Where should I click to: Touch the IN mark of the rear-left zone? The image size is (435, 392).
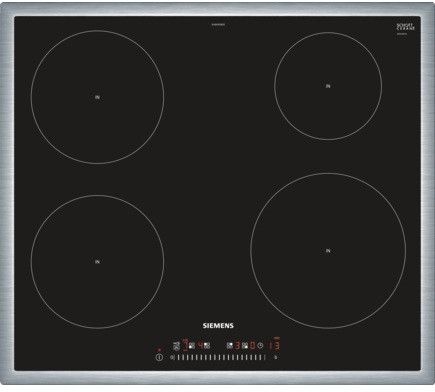coord(97,97)
